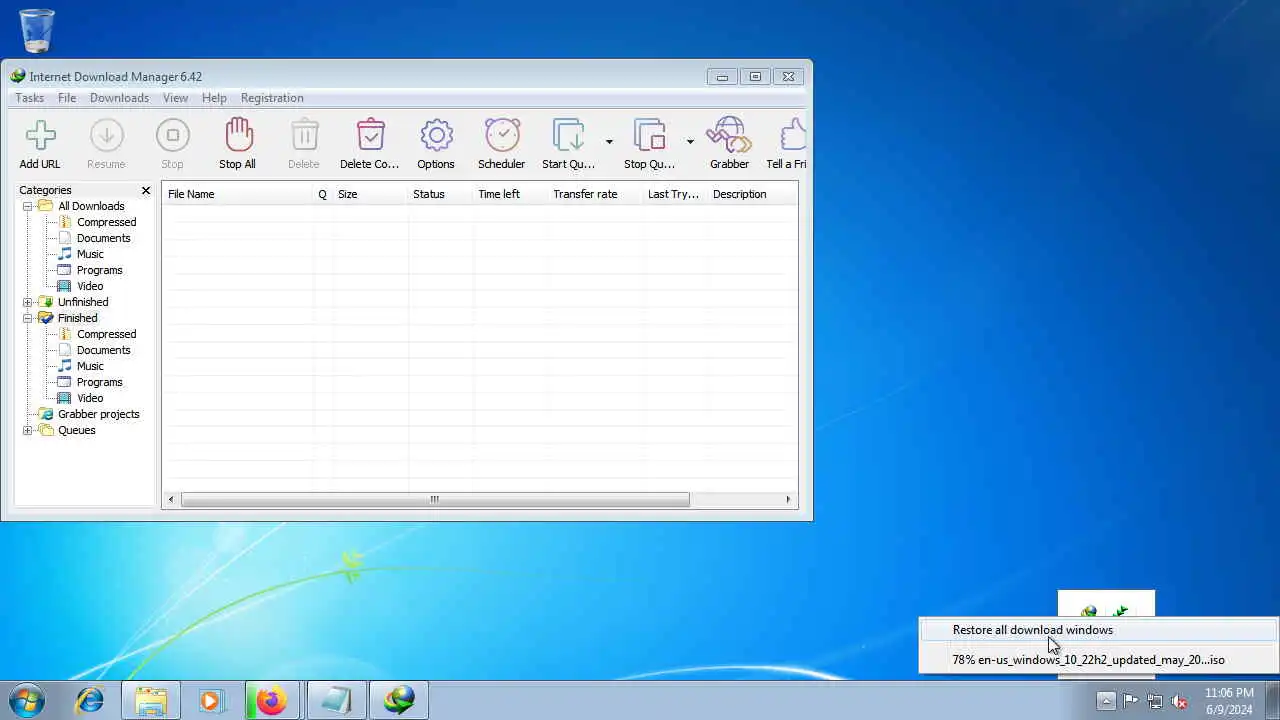Image resolution: width=1280 pixels, height=720 pixels.
Task: Collapse the Finished tree node
Action: click(x=28, y=318)
